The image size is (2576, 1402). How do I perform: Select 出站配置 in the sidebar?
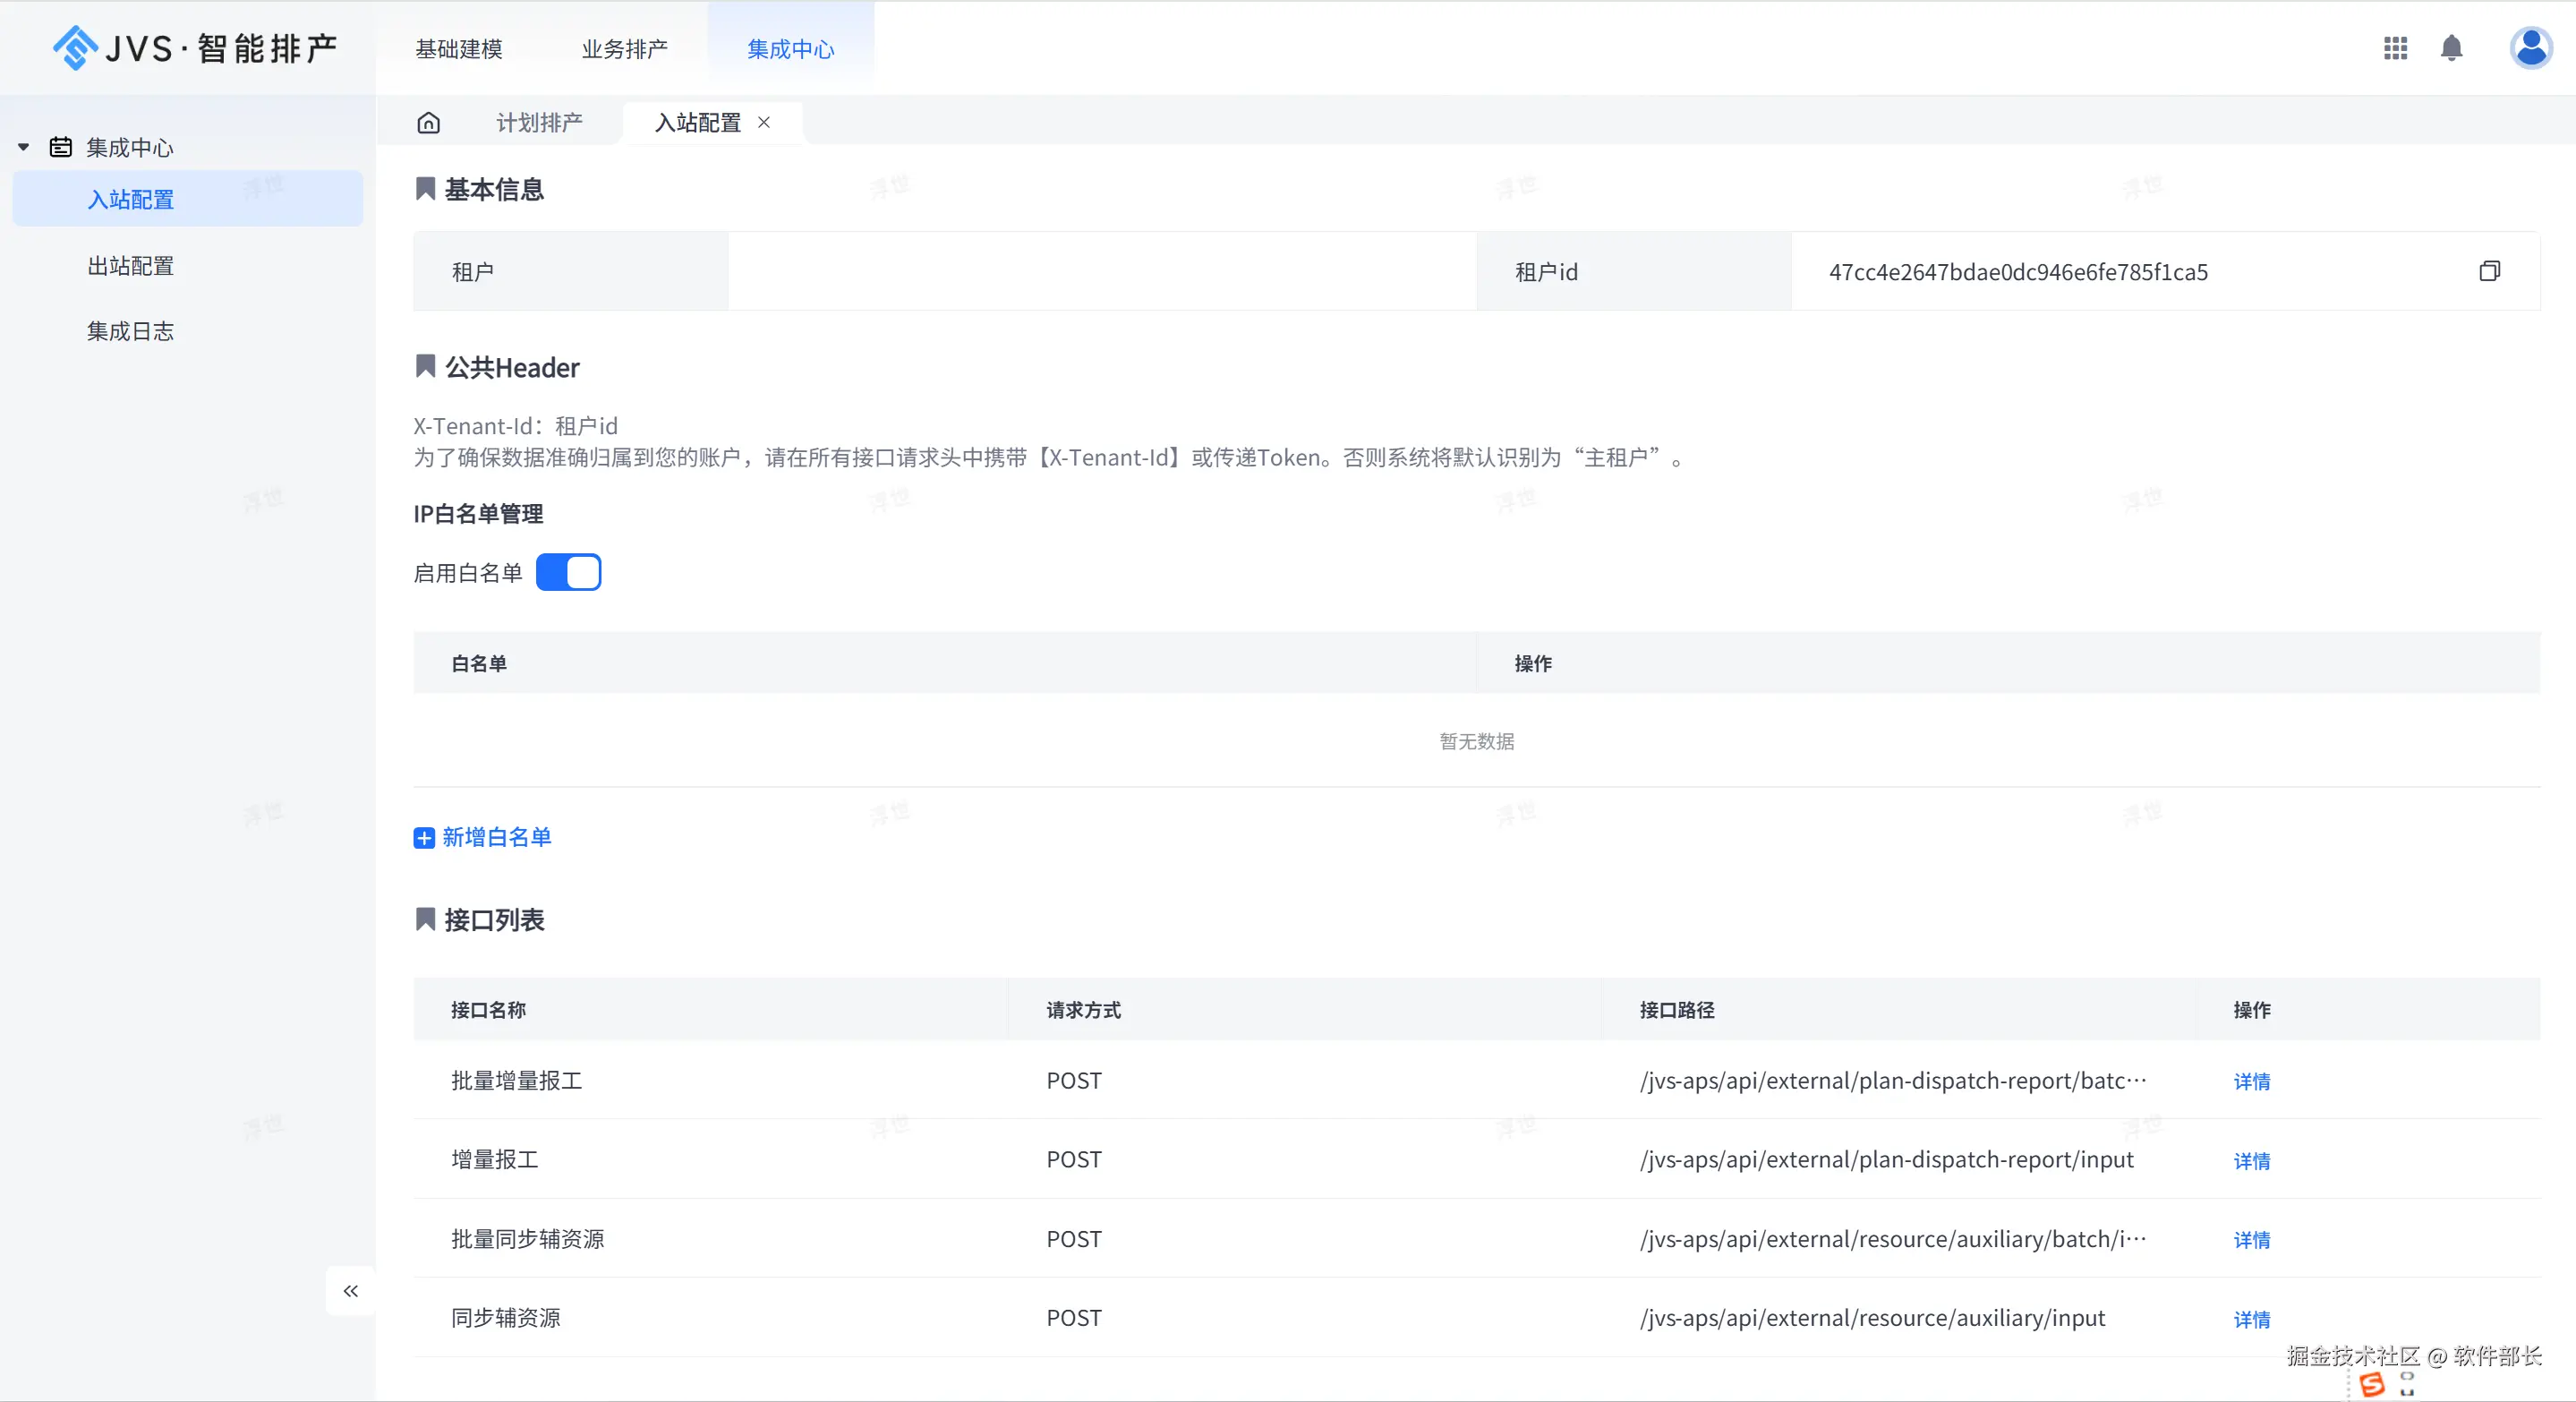(x=131, y=266)
